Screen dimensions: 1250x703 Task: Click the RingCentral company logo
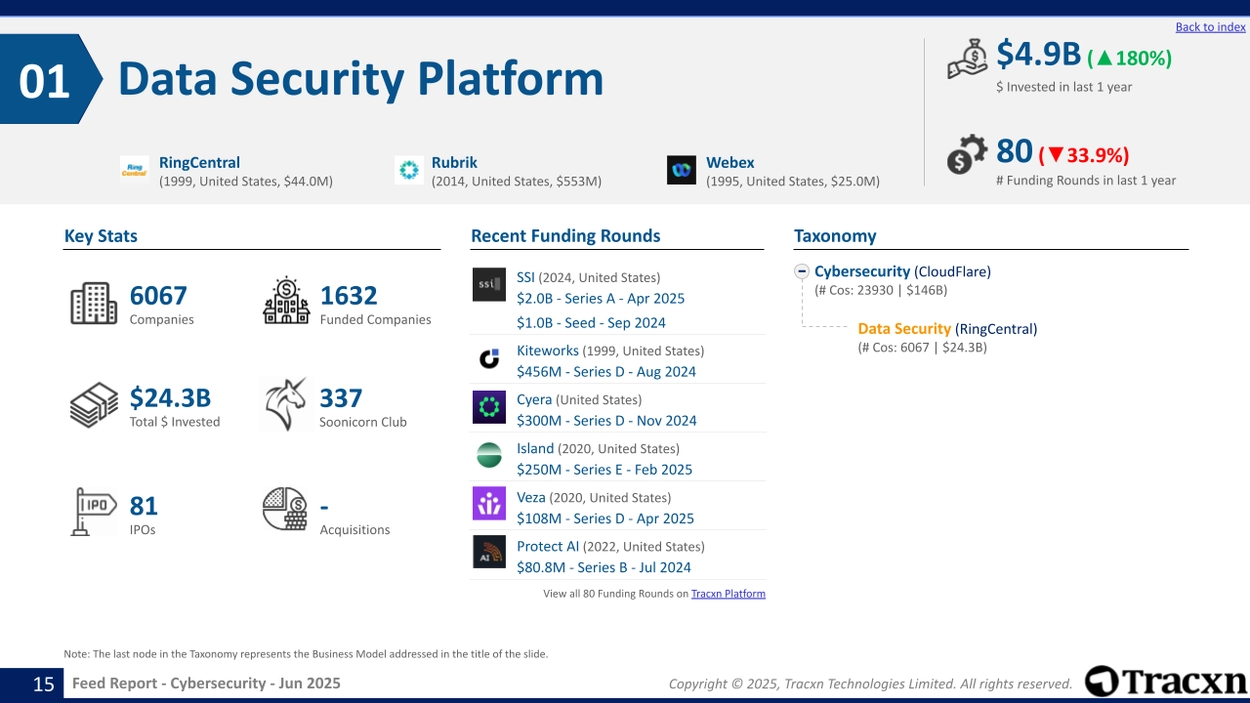pyautogui.click(x=134, y=170)
